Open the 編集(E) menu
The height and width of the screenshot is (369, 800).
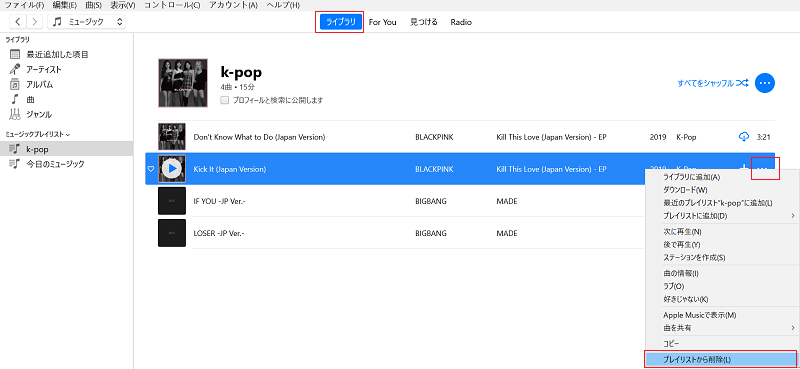click(65, 6)
